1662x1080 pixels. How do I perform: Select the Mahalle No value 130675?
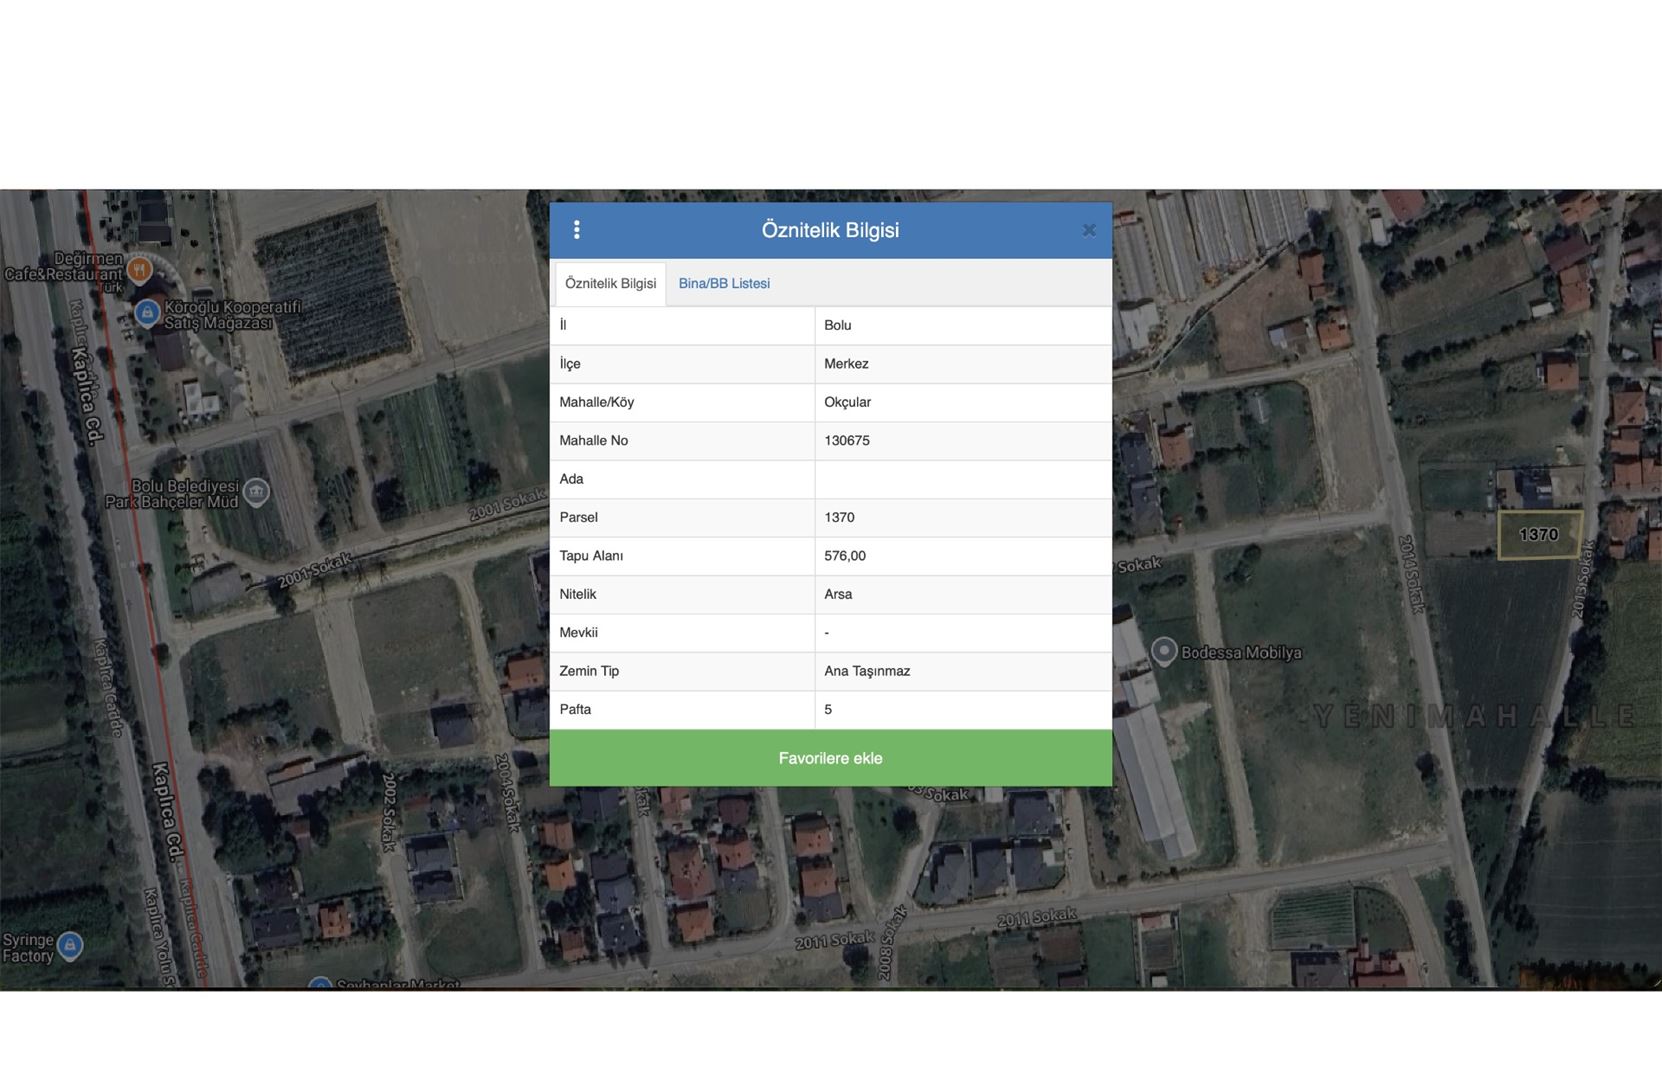(847, 441)
